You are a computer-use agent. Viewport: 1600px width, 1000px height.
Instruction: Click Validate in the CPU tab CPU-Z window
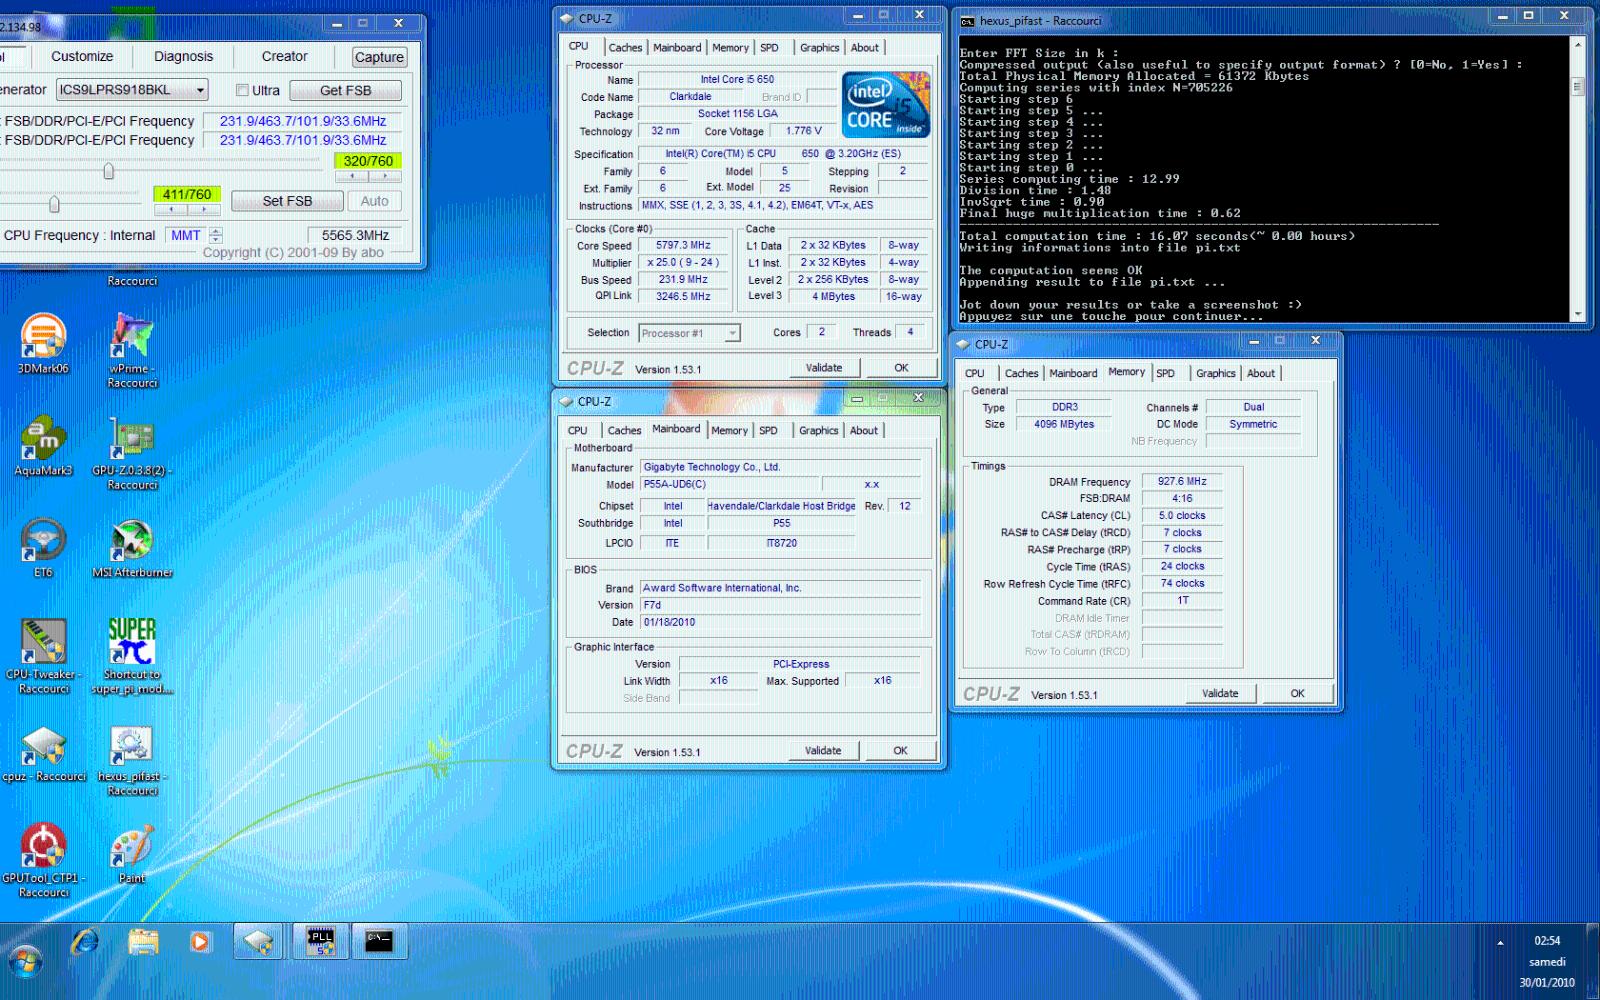(824, 368)
